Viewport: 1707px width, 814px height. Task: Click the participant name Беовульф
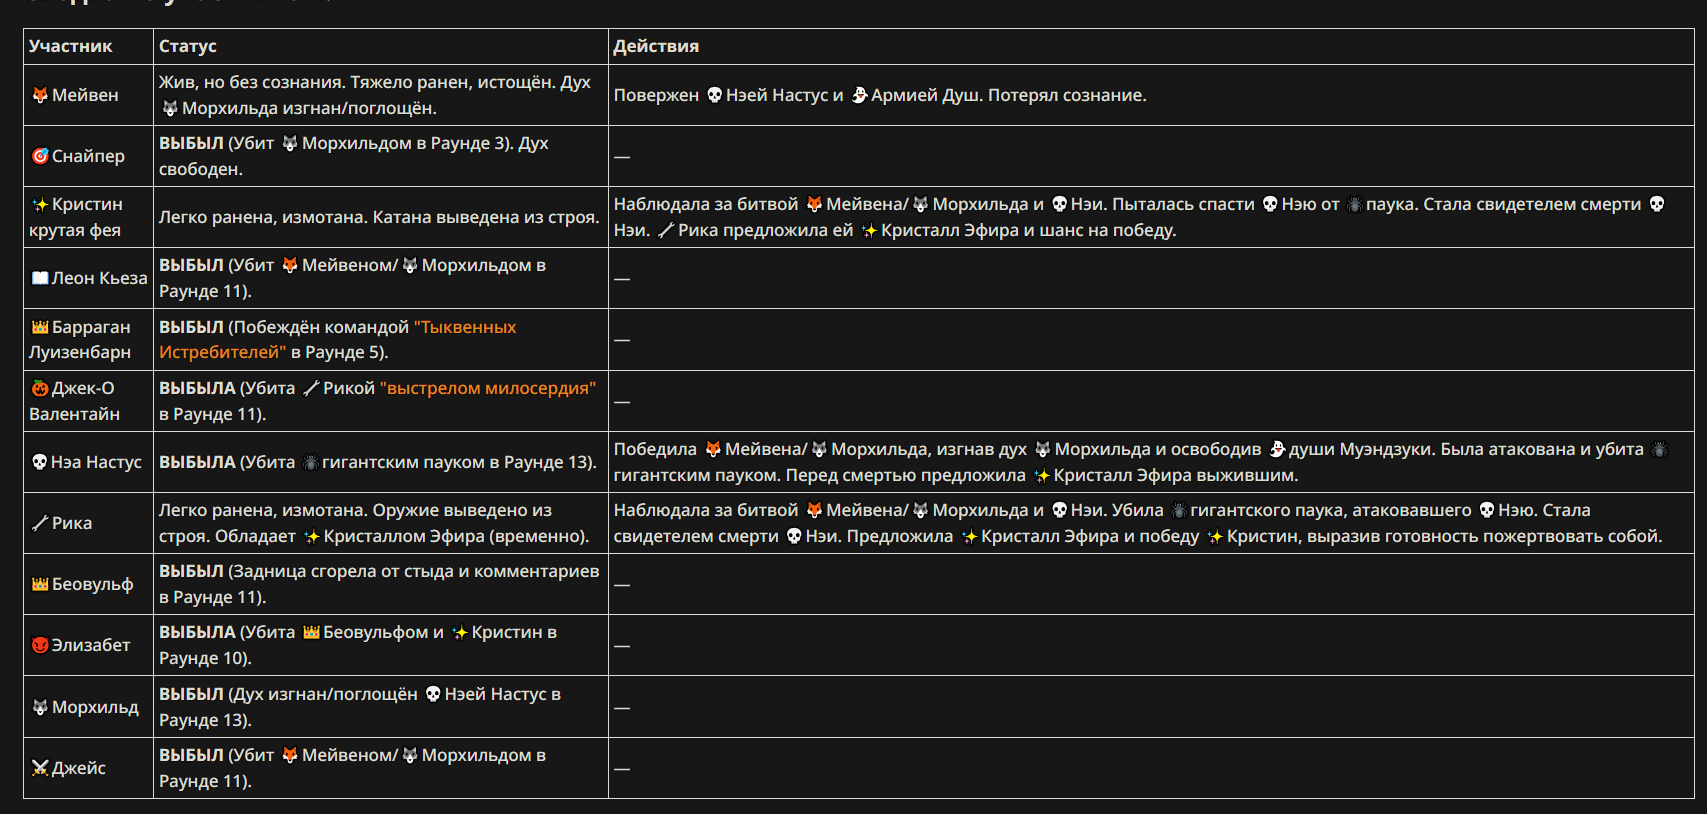tap(92, 584)
